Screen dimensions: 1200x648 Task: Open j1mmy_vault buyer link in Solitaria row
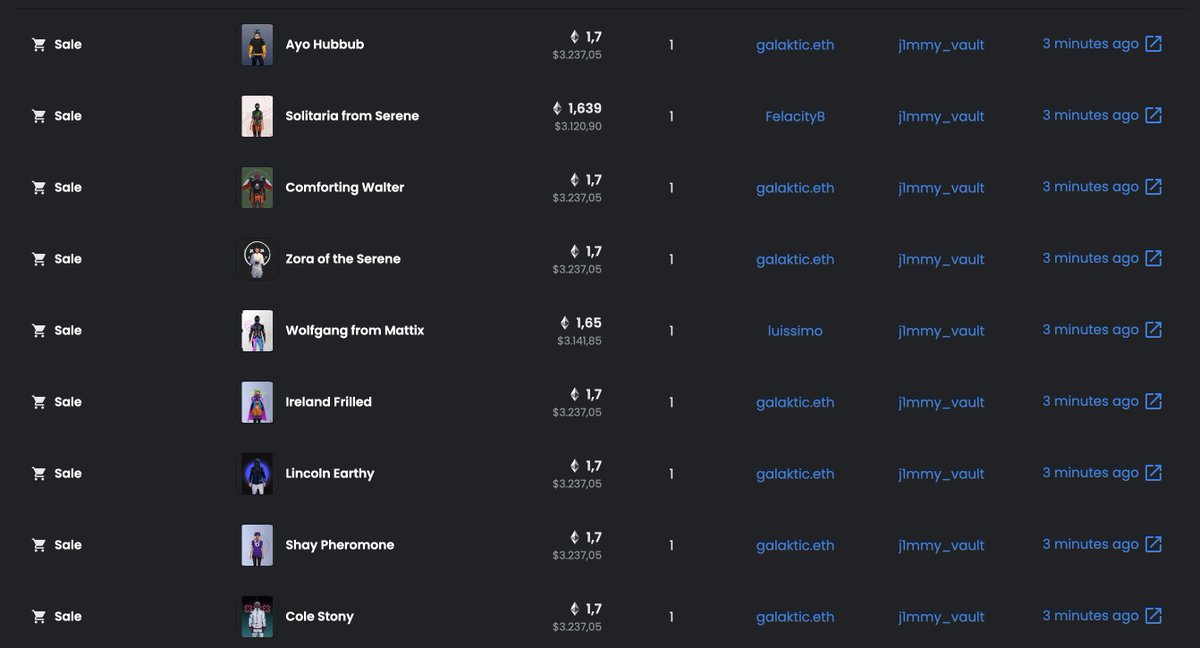(x=941, y=116)
